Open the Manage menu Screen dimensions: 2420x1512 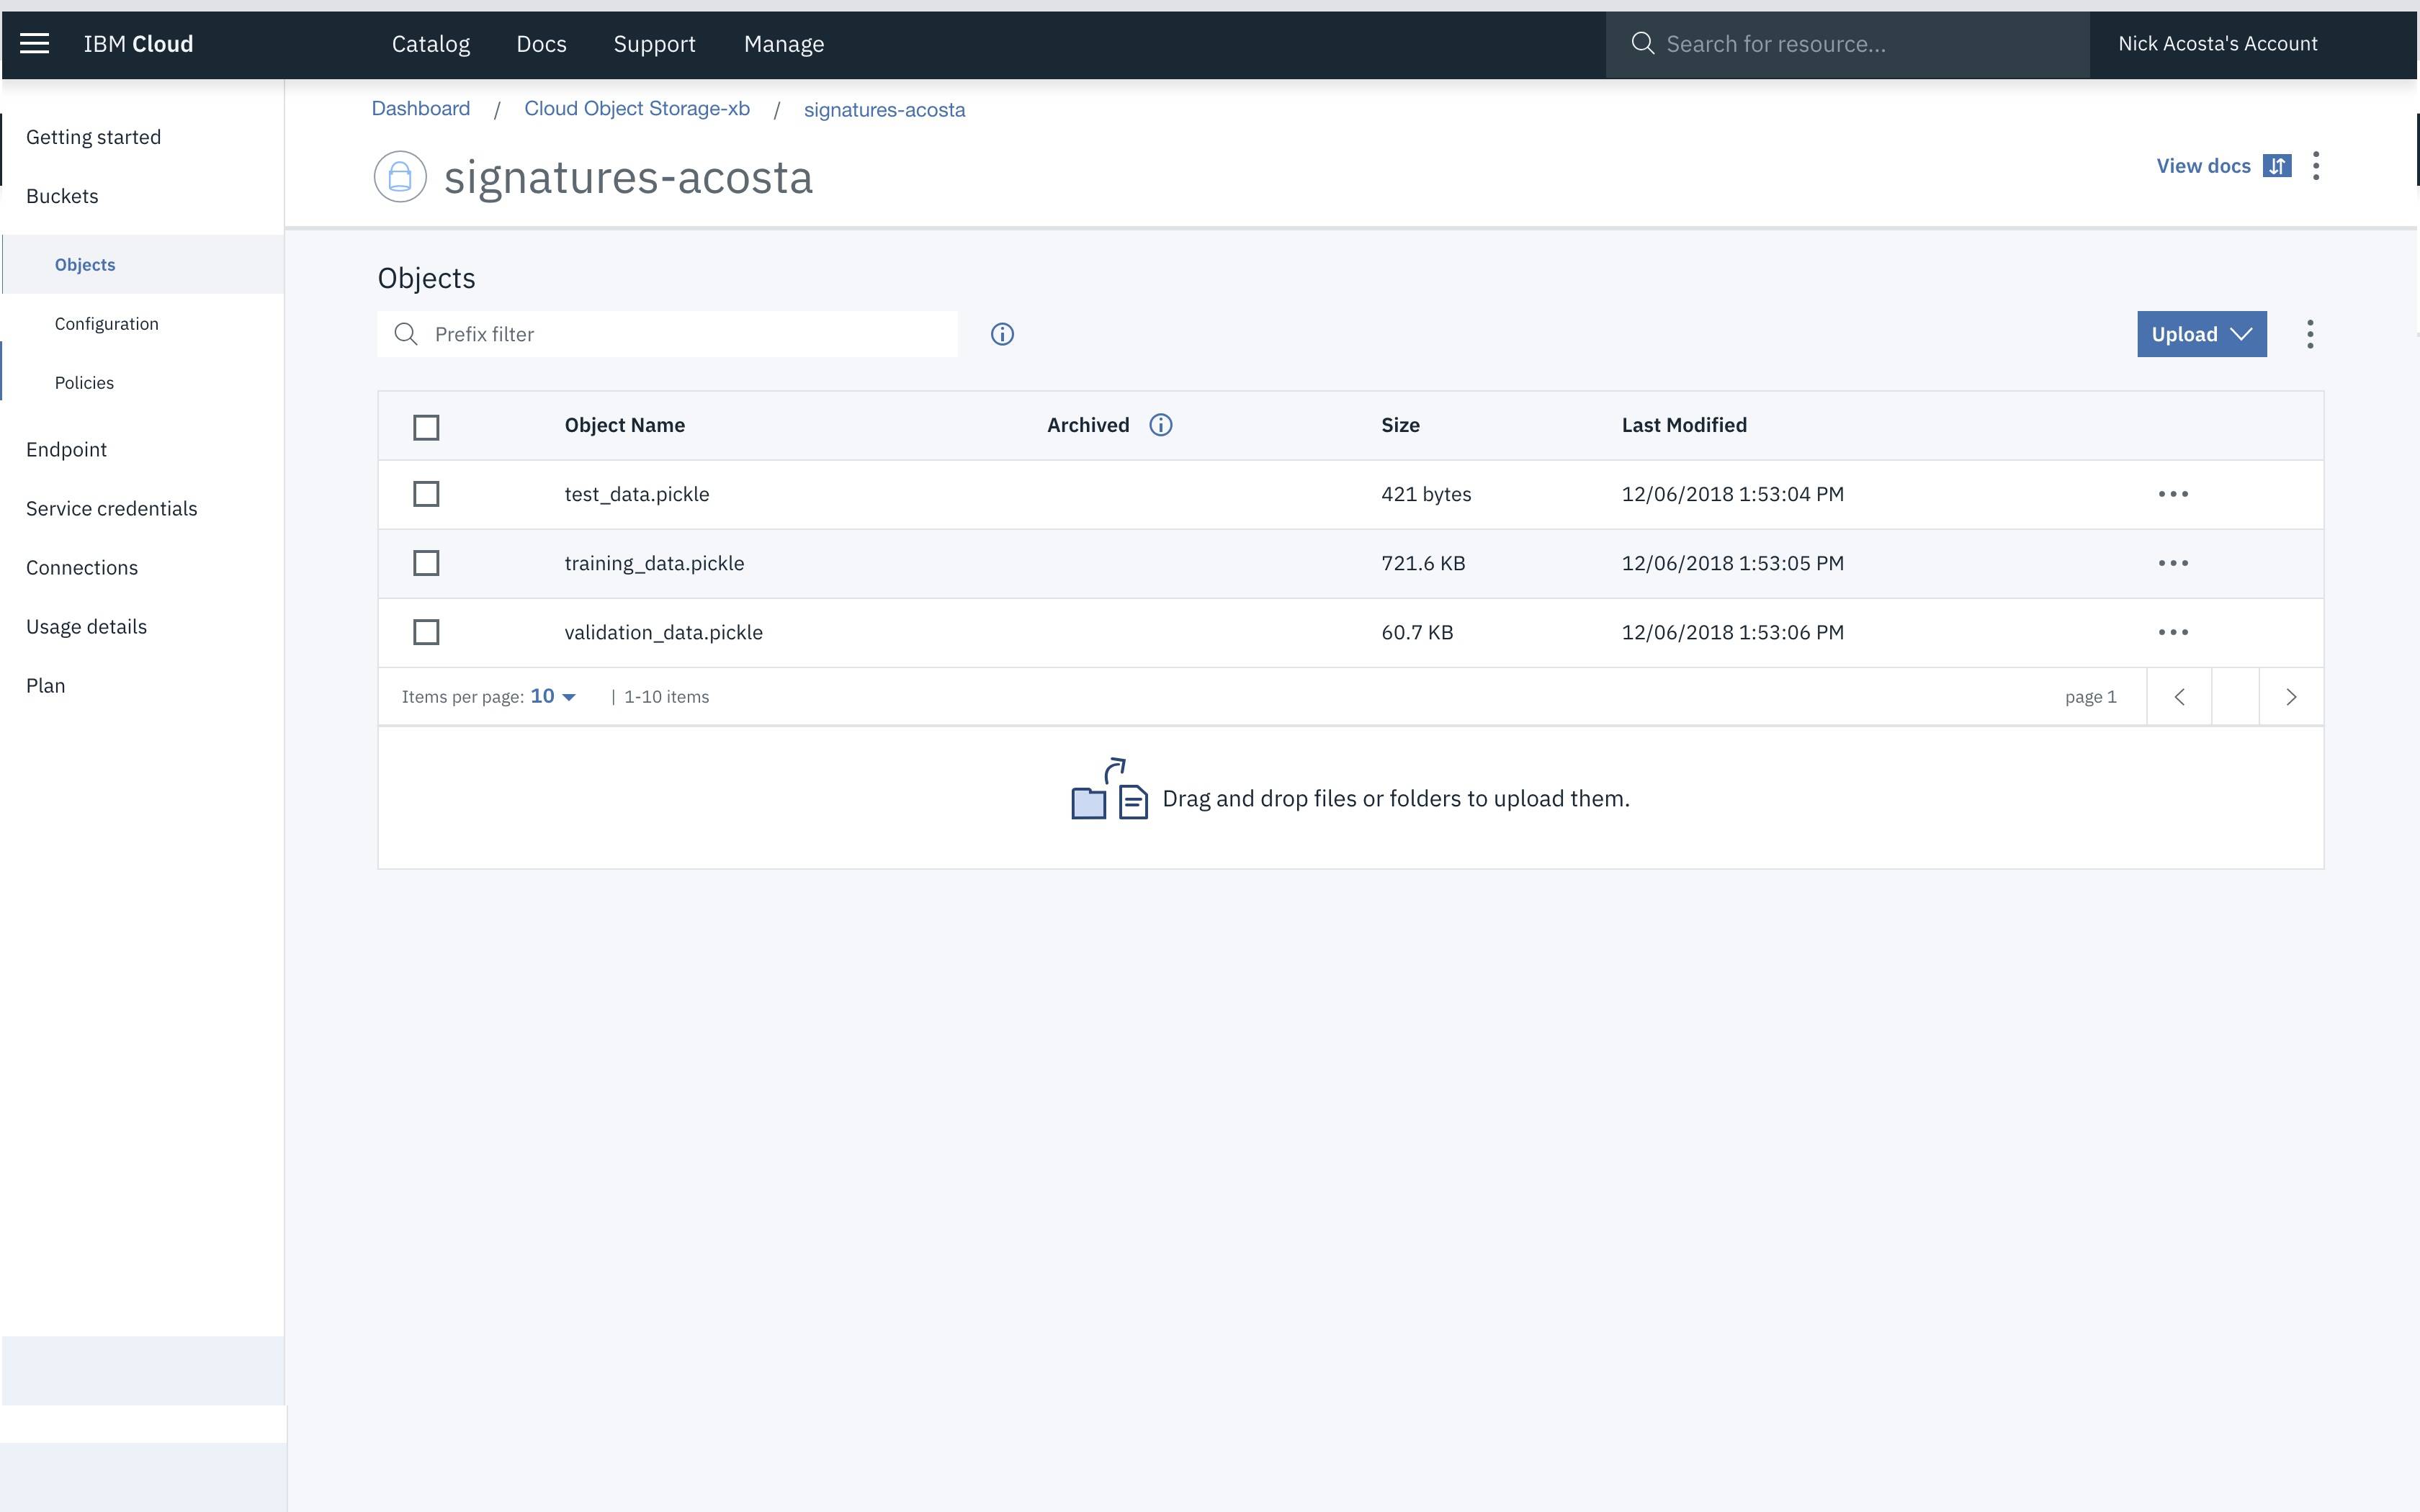tap(784, 44)
